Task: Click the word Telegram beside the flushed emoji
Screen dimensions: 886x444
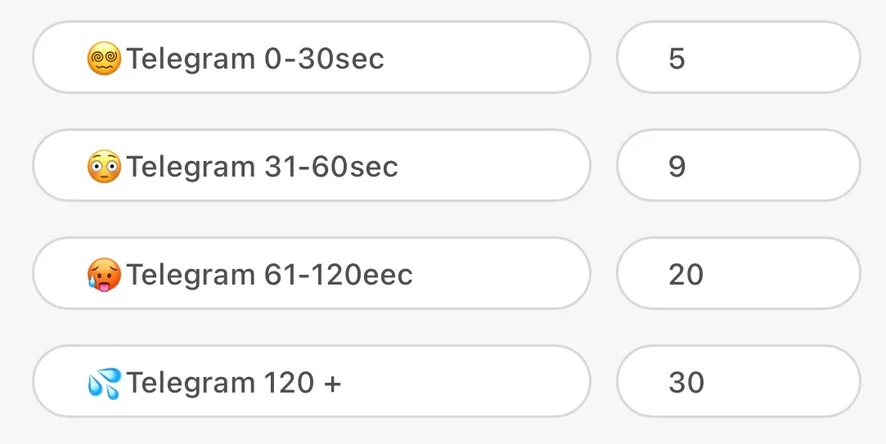Action: (x=191, y=167)
